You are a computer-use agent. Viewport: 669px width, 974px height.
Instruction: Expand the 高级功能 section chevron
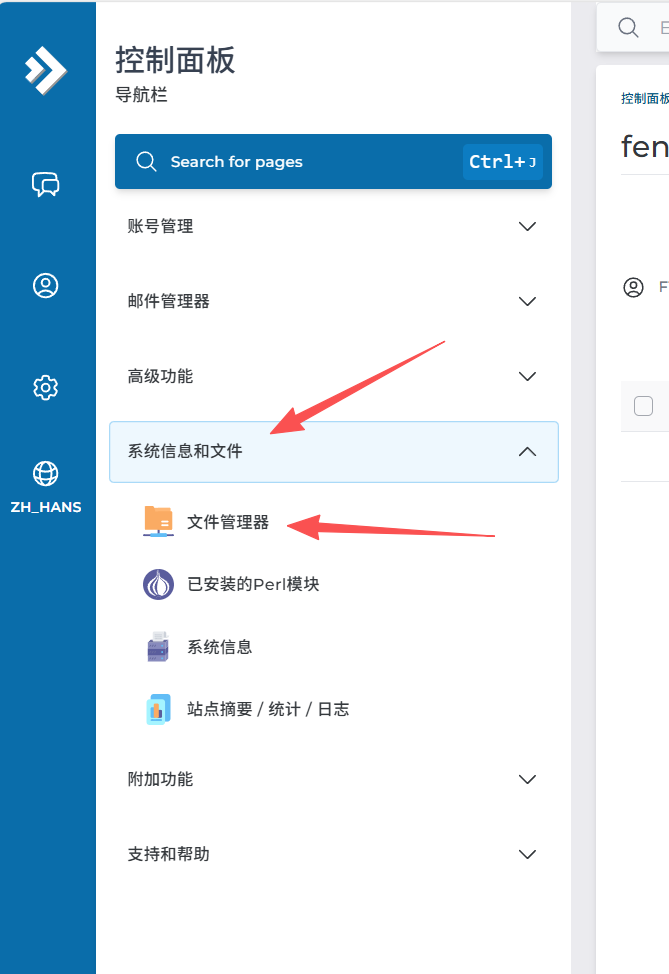click(x=527, y=376)
